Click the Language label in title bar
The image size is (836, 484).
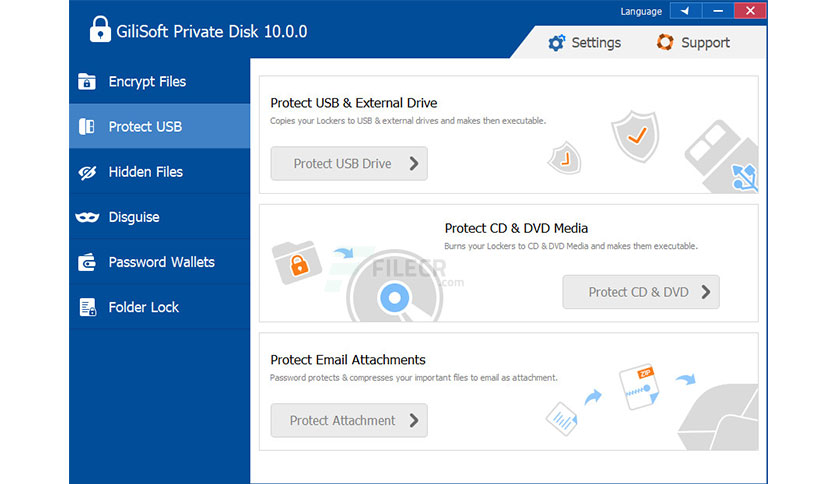[641, 11]
